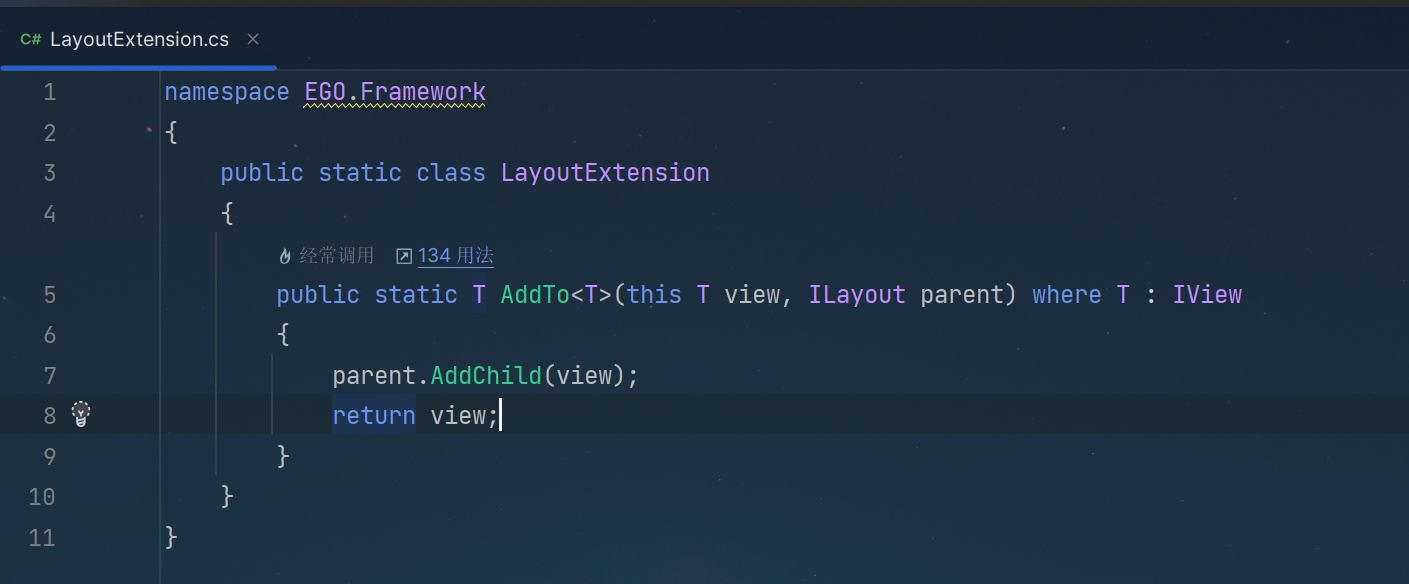Click the LayoutExtension class name
This screenshot has height=584, width=1409.
[x=605, y=173]
